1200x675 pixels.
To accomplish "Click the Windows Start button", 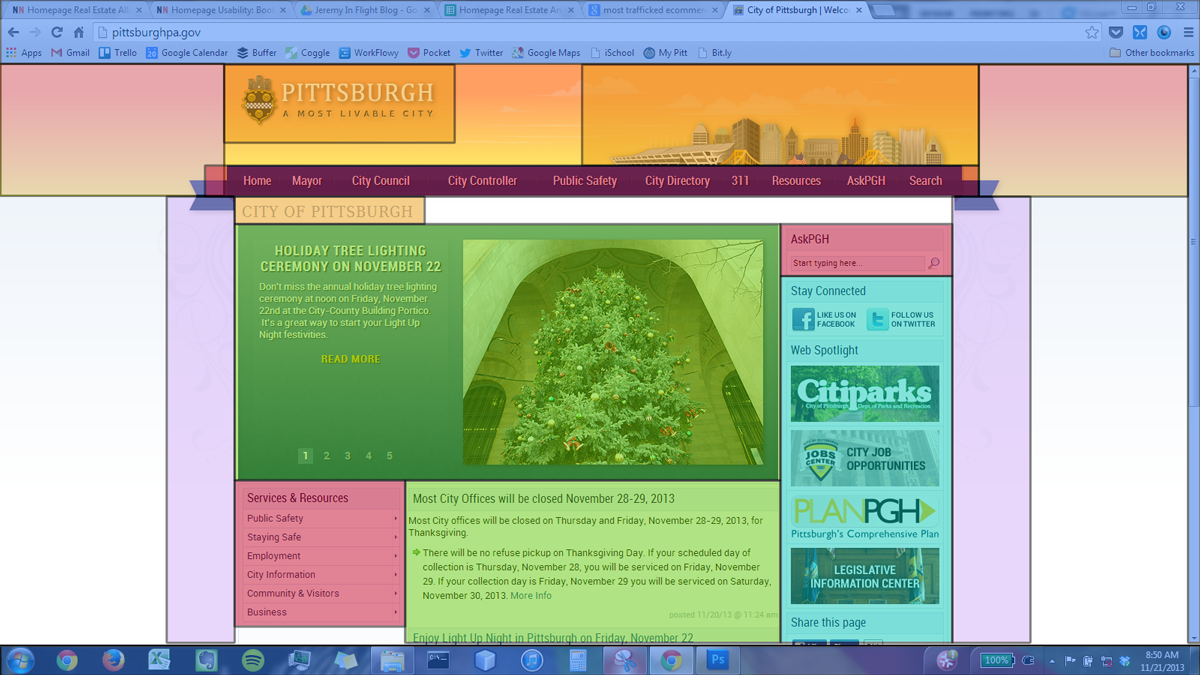I will pos(20,660).
